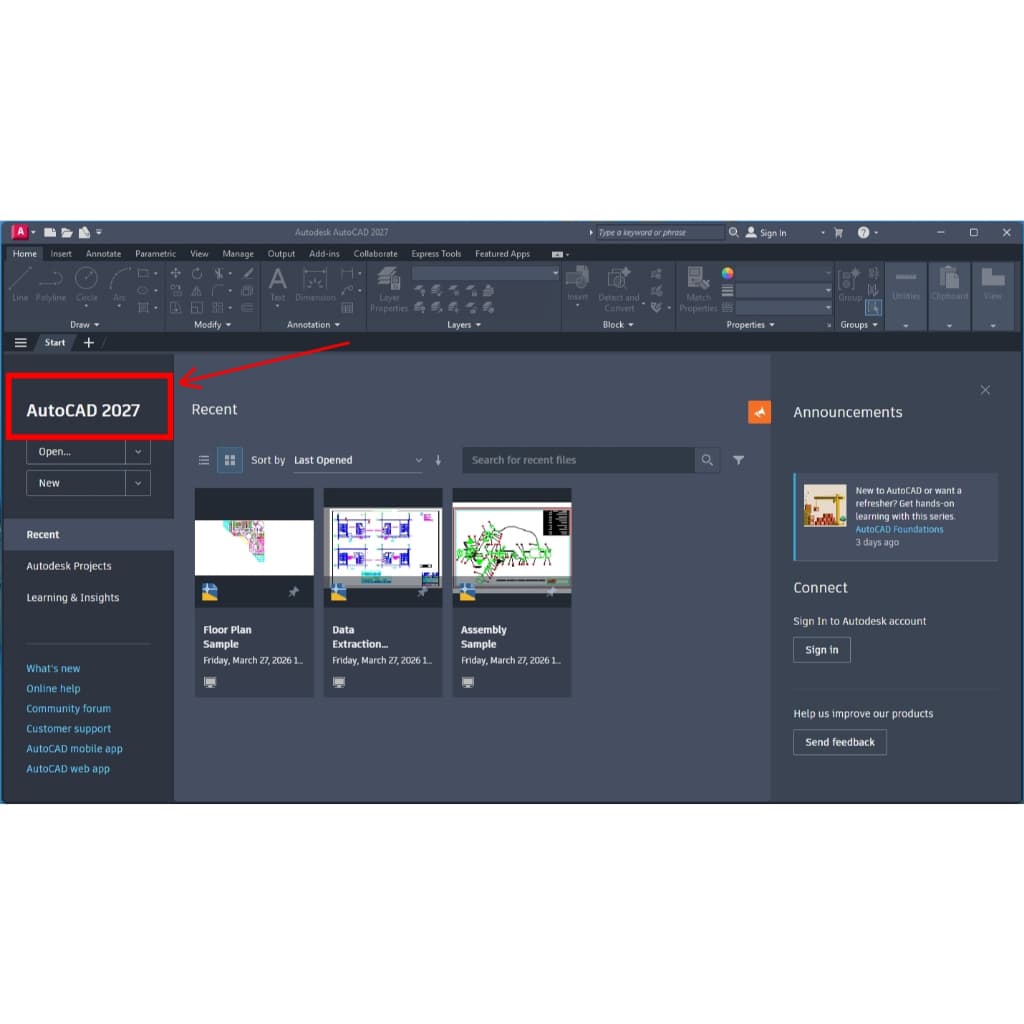Screen dimensions: 1024x1024
Task: Click the Group icon in Groups panel
Action: pos(850,284)
